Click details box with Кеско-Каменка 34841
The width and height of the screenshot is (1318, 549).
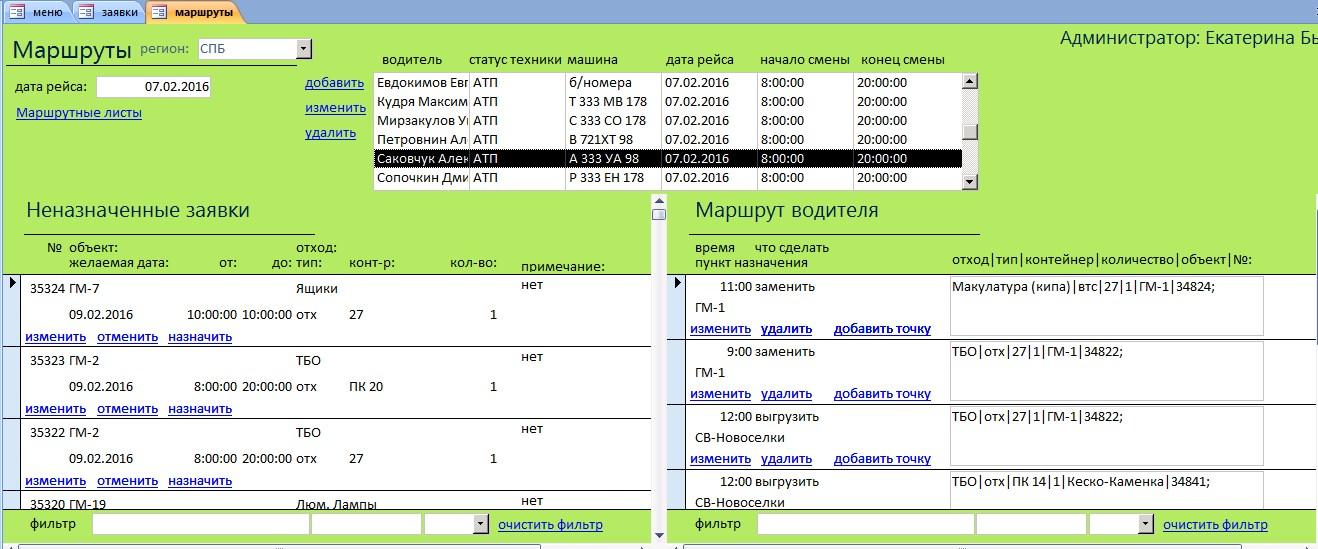1106,489
